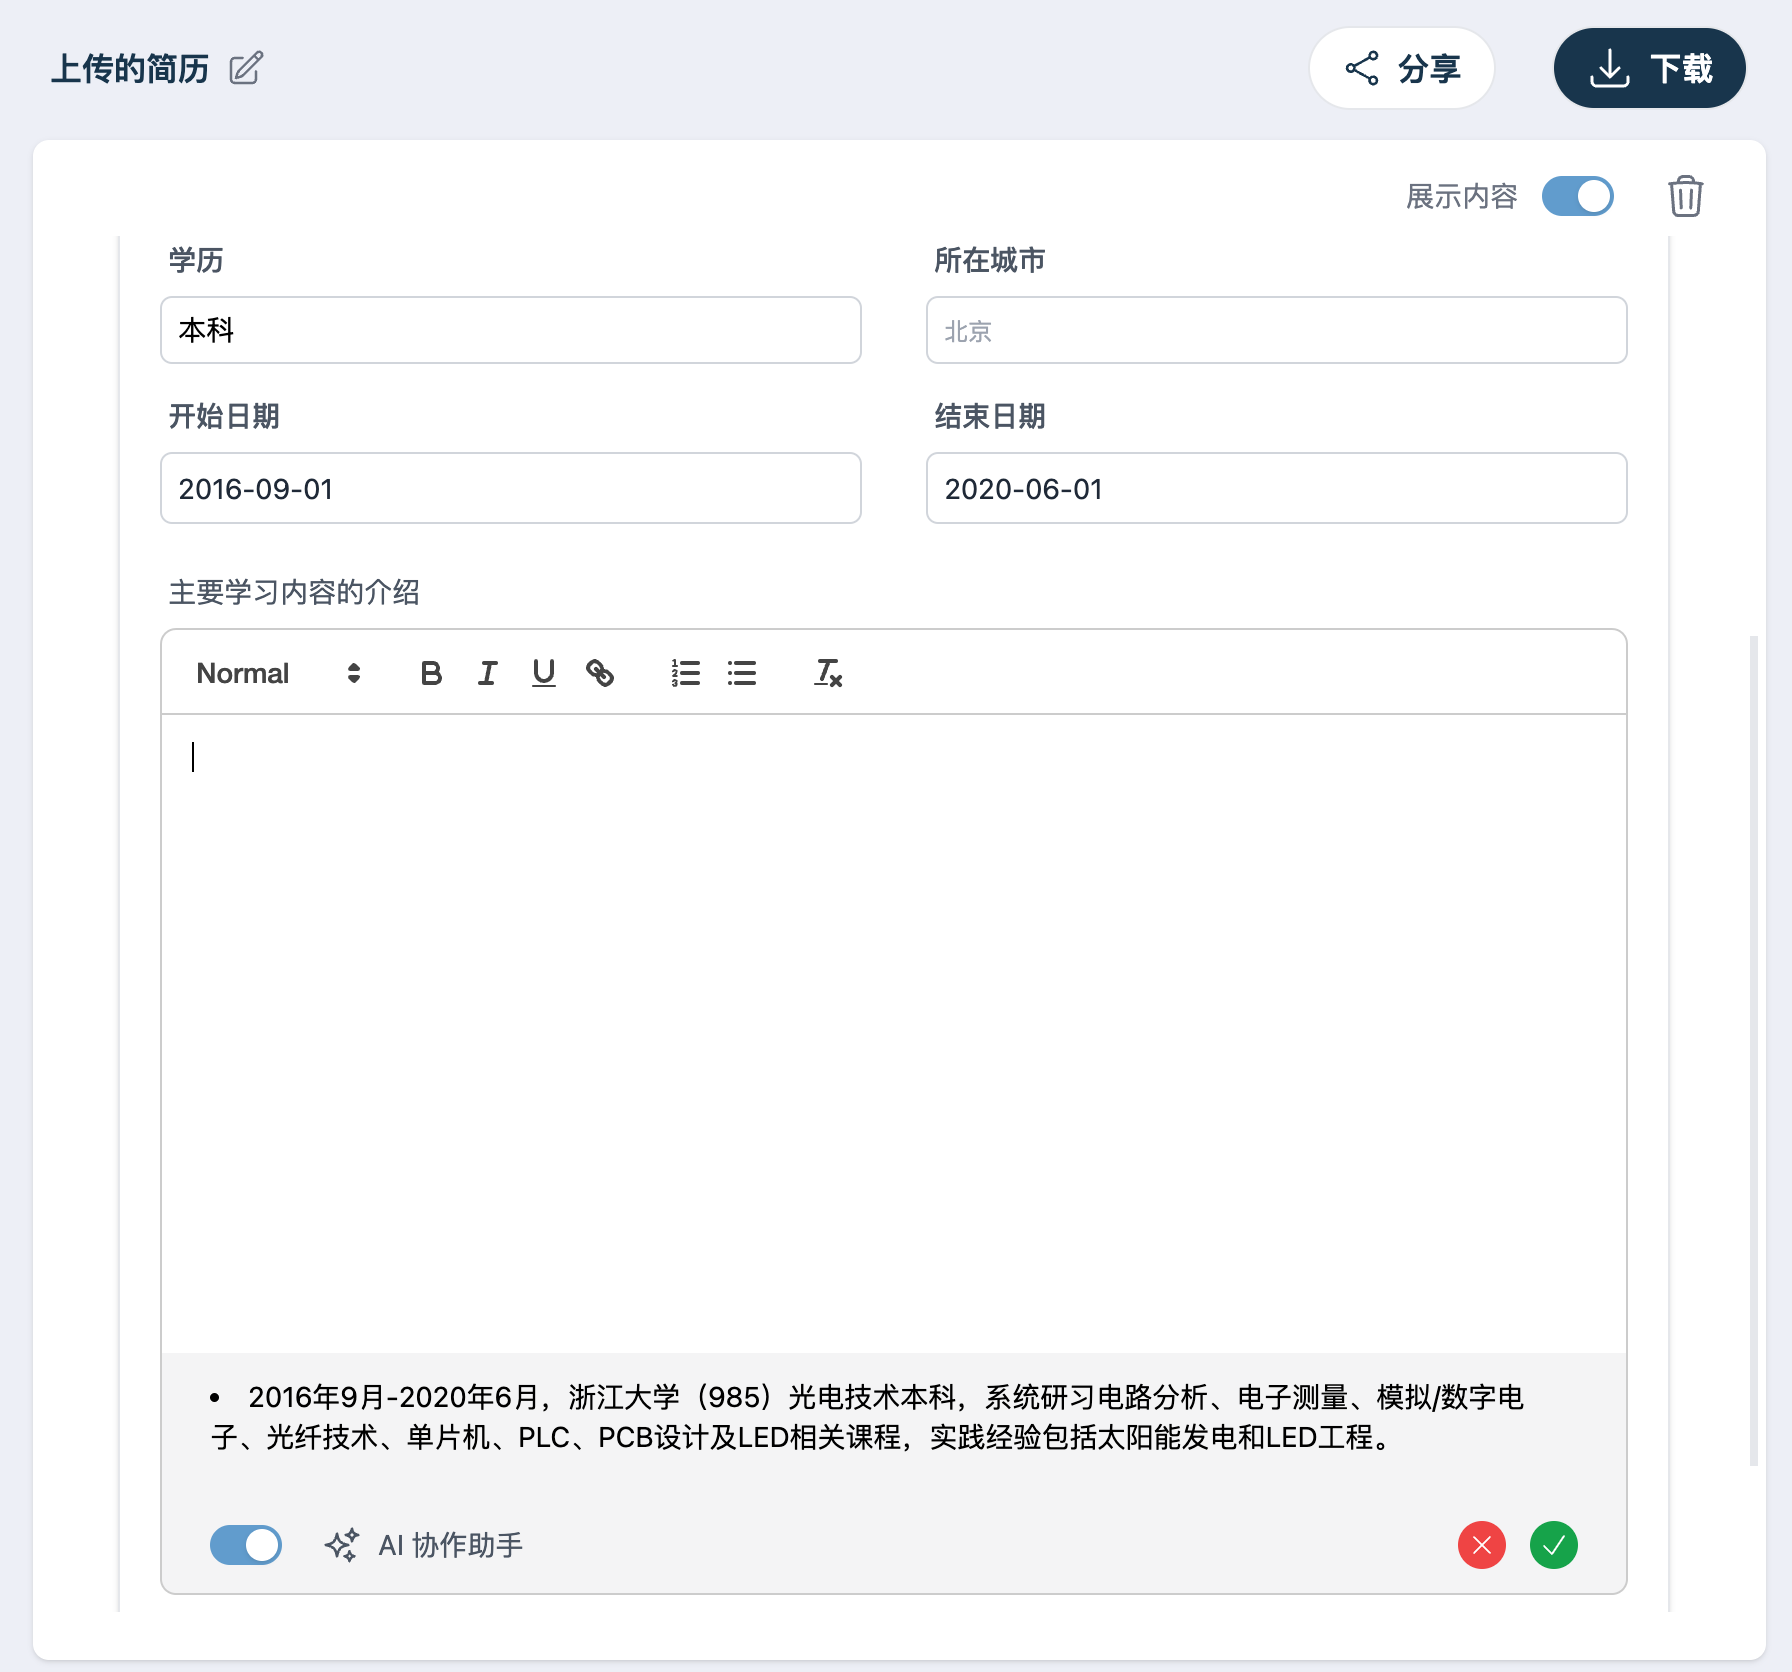Click the 所在城市 input field
1792x1672 pixels.
pos(1276,330)
